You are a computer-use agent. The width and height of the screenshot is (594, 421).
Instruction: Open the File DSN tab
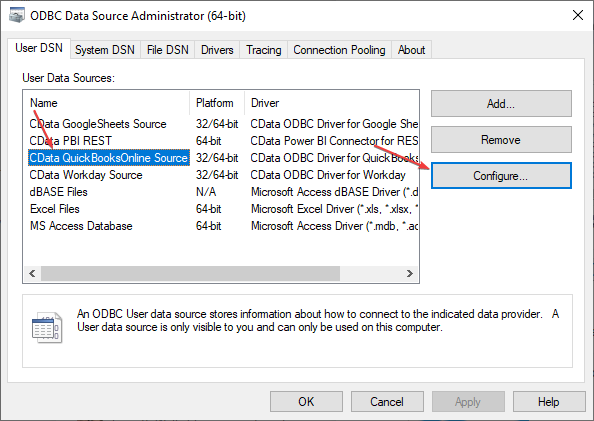tap(167, 50)
